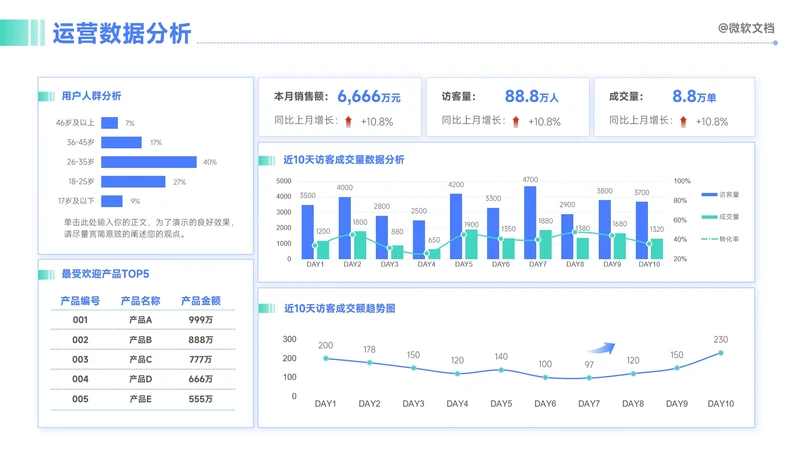
Task: Select the 产品金额 column header
Action: [200, 301]
